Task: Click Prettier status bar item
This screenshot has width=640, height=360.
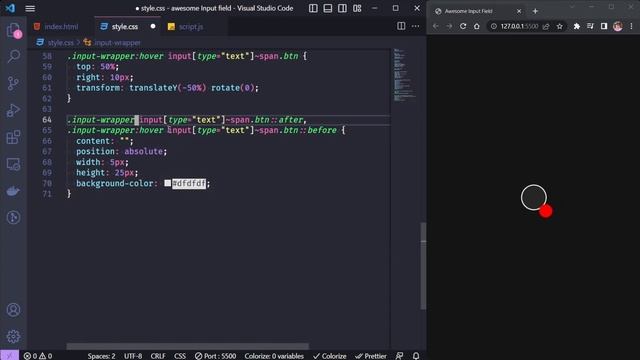Action: pos(371,356)
